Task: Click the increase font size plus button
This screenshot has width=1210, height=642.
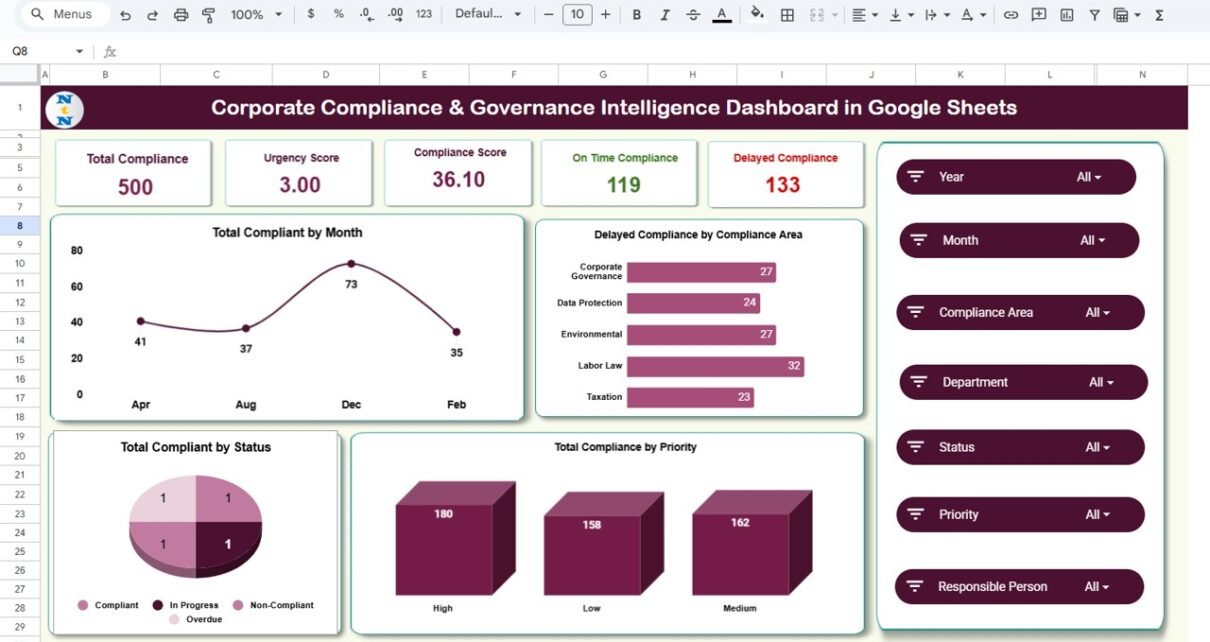Action: pyautogui.click(x=605, y=15)
